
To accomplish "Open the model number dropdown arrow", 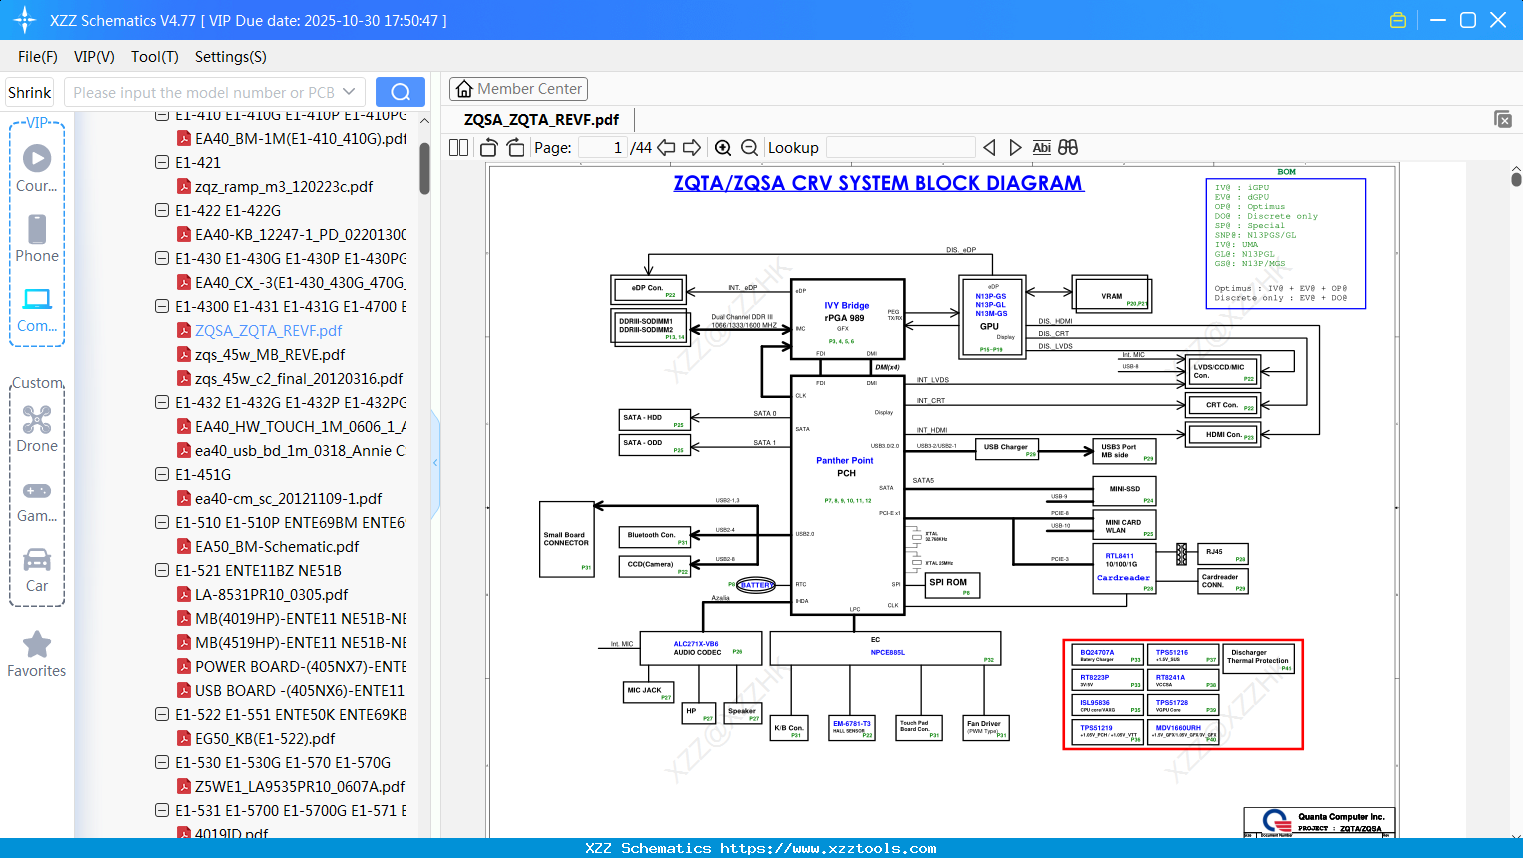I will click(x=349, y=92).
